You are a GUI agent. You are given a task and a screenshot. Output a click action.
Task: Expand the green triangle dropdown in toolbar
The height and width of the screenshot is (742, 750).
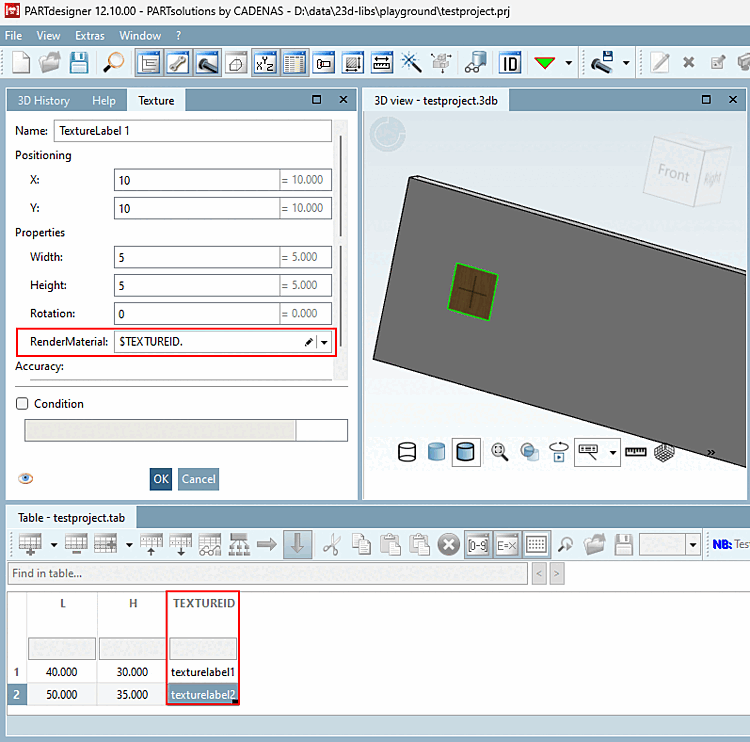tap(569, 62)
